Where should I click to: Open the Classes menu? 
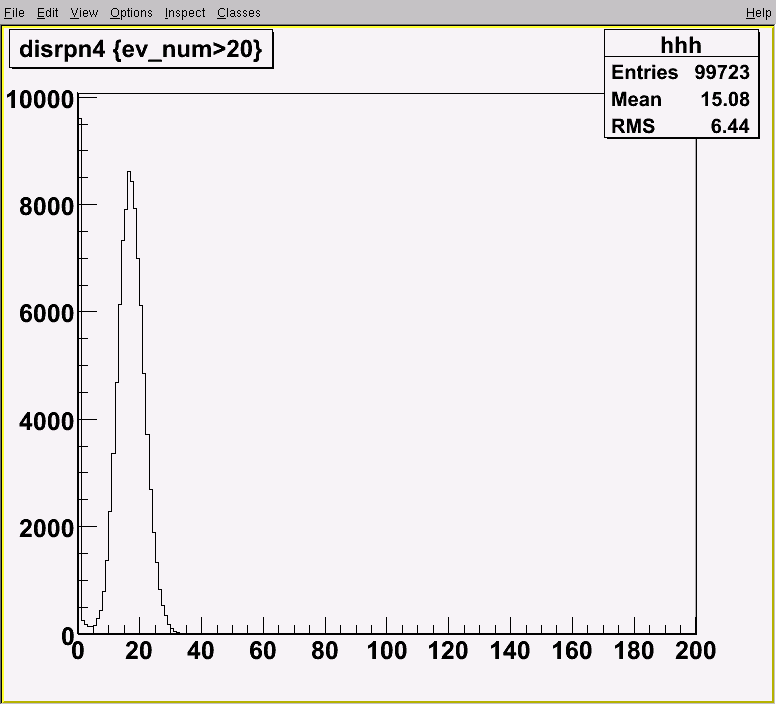[239, 13]
